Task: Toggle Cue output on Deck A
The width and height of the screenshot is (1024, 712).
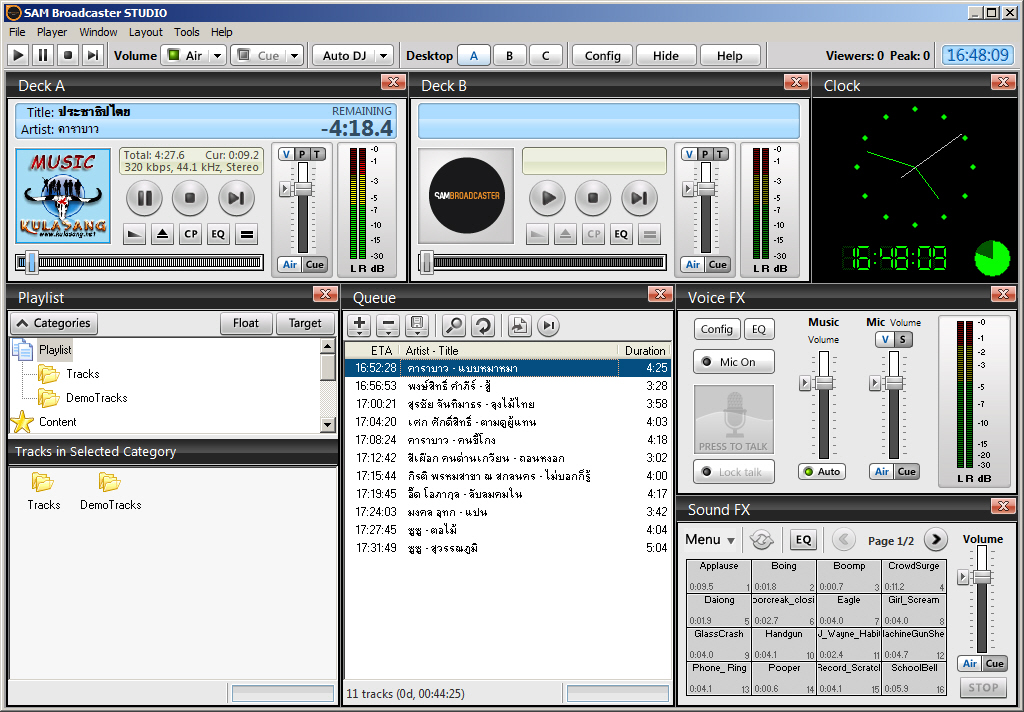Action: point(315,265)
